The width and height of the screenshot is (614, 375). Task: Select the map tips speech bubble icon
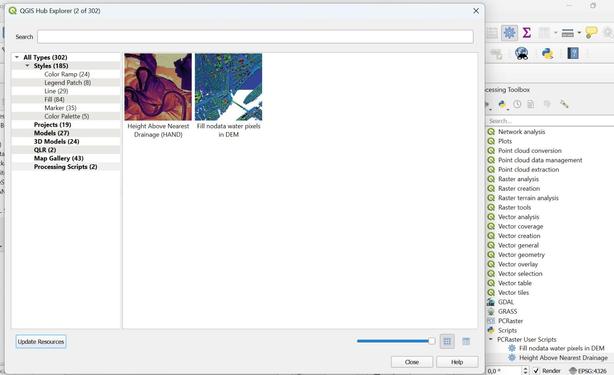pos(591,32)
